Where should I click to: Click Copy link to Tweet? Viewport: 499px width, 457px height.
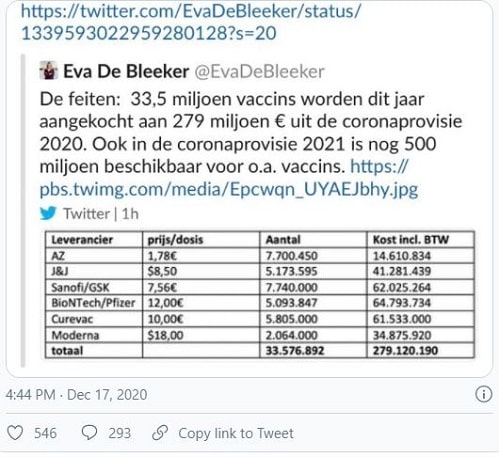[x=236, y=433]
